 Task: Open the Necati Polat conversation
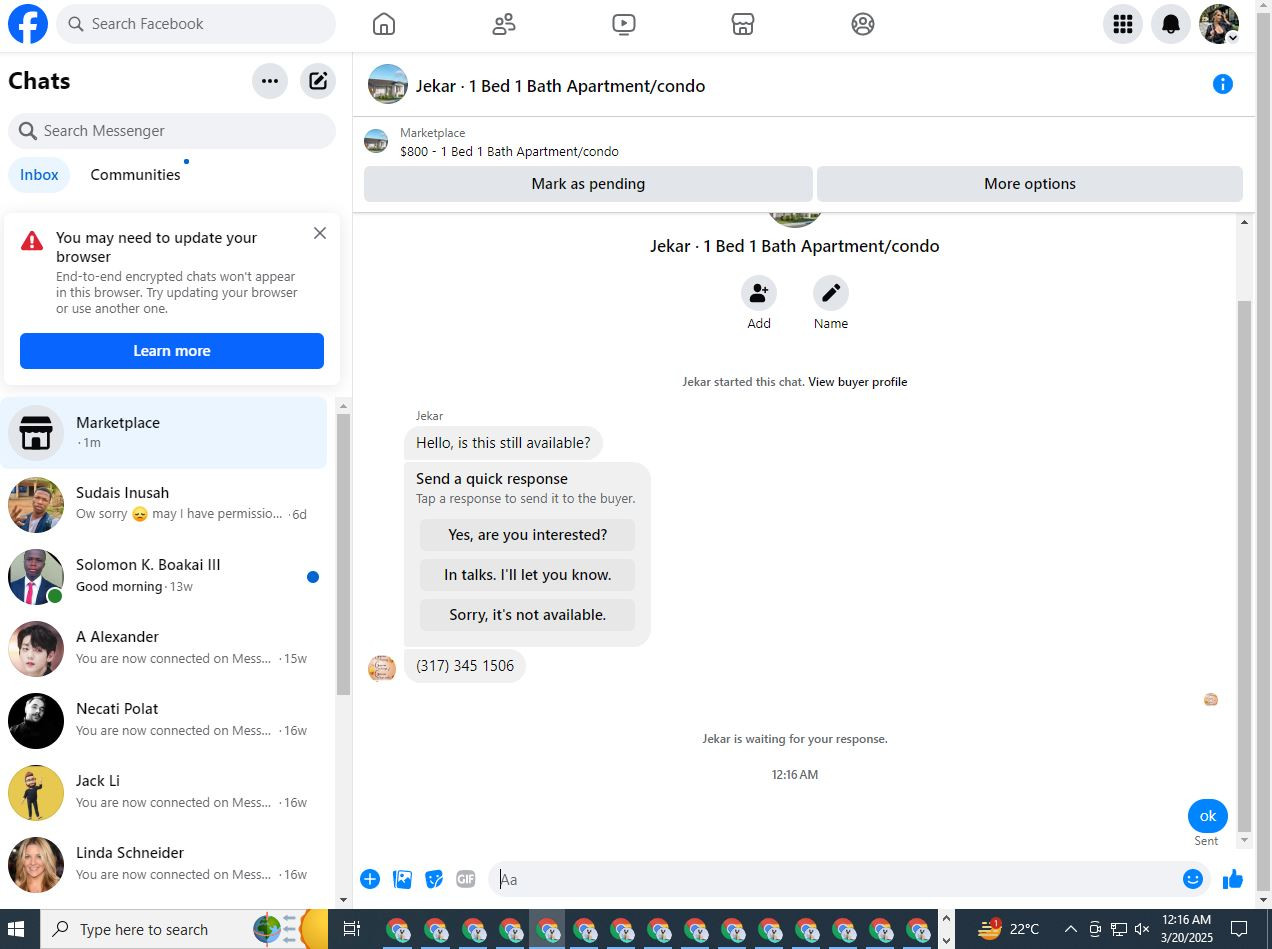164,721
